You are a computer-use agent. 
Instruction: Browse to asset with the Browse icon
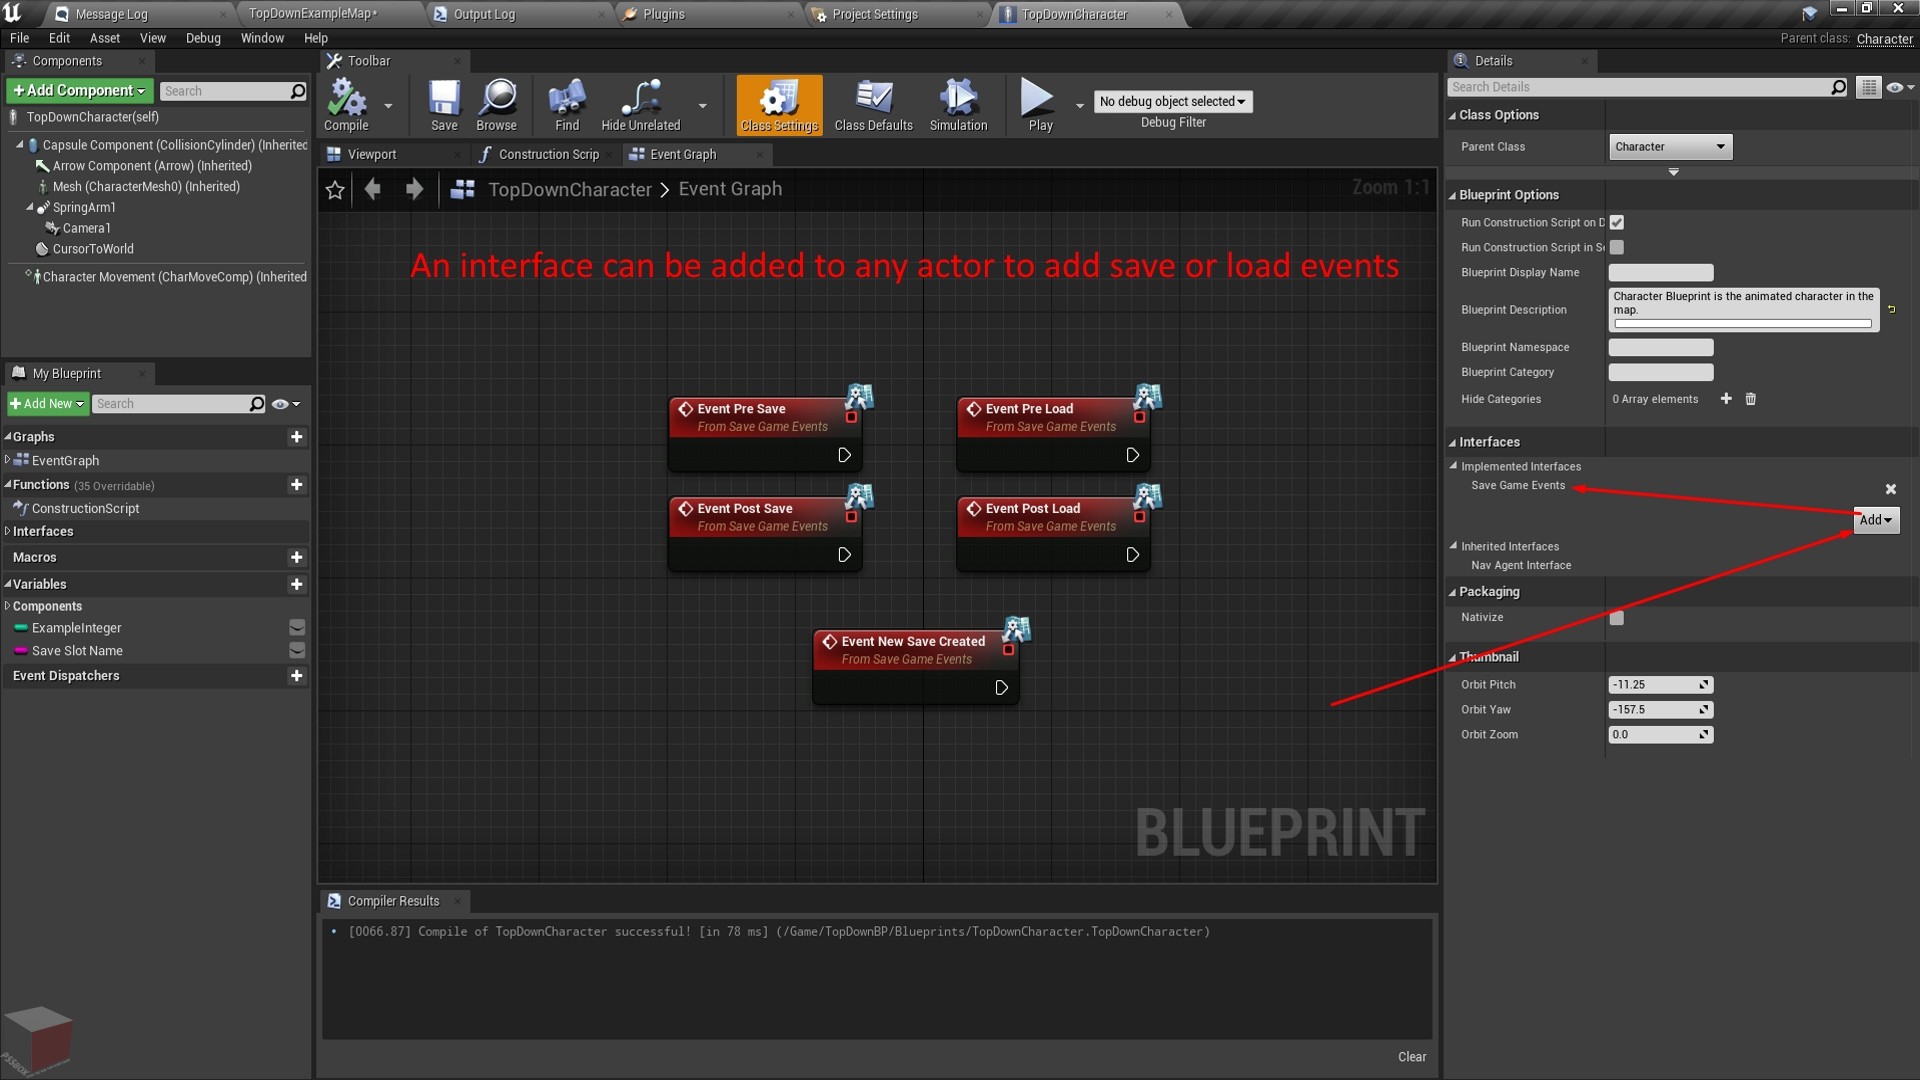coord(497,105)
